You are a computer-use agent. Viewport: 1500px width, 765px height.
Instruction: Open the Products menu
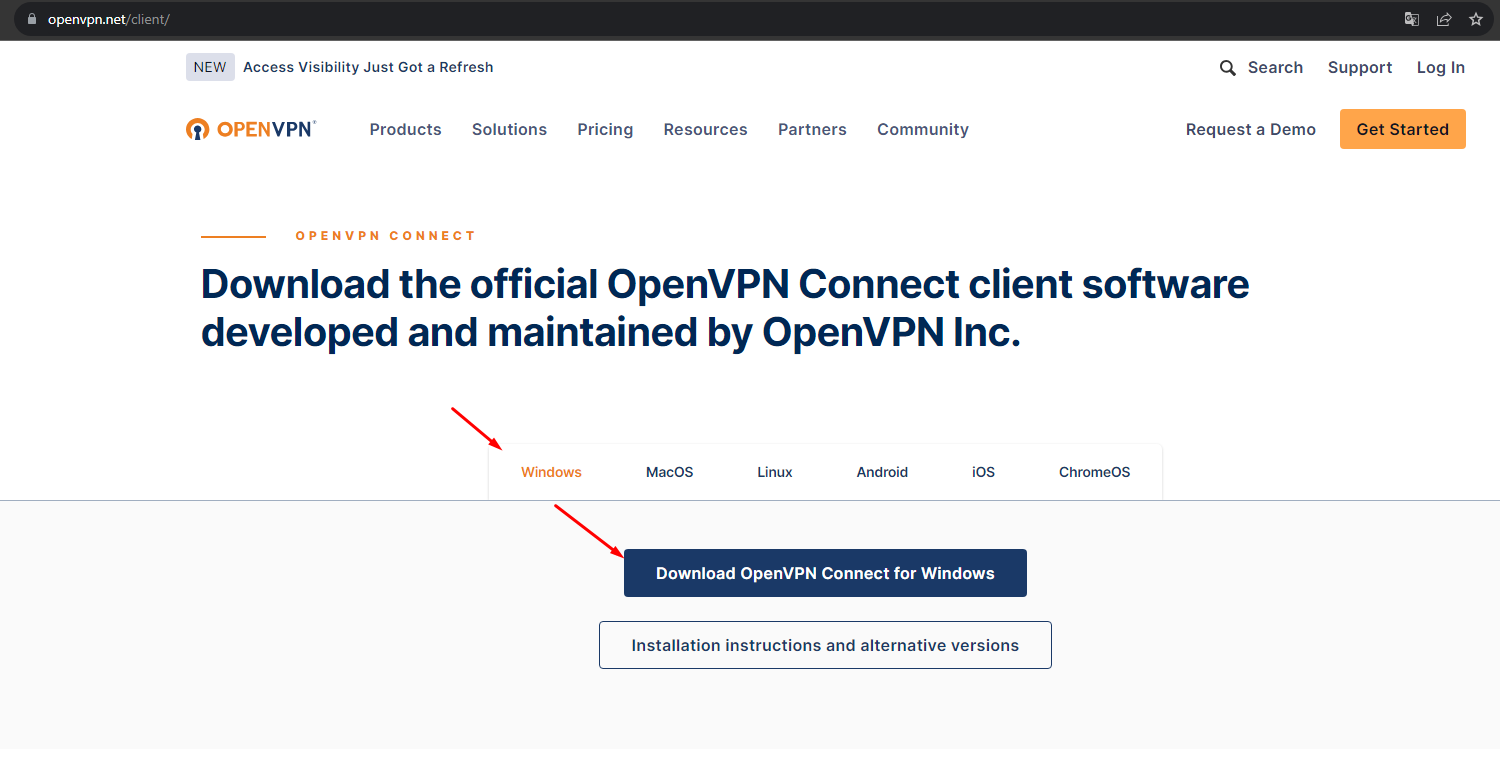coord(405,129)
